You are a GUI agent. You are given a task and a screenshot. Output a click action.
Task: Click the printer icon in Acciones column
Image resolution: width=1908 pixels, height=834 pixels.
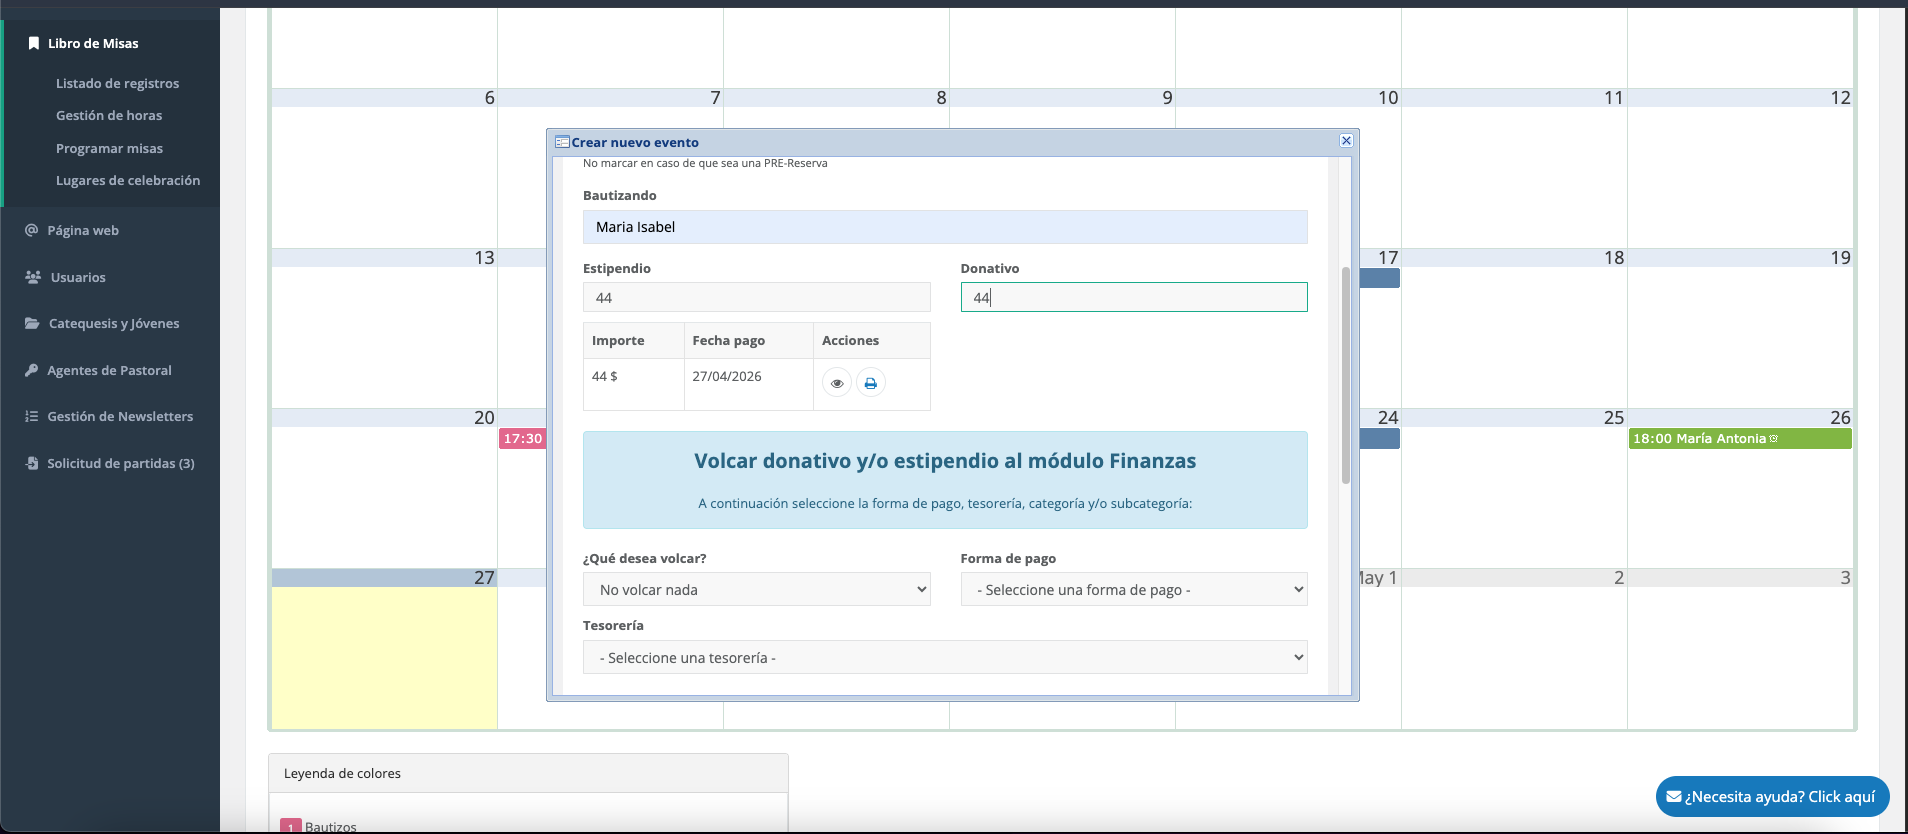870,383
